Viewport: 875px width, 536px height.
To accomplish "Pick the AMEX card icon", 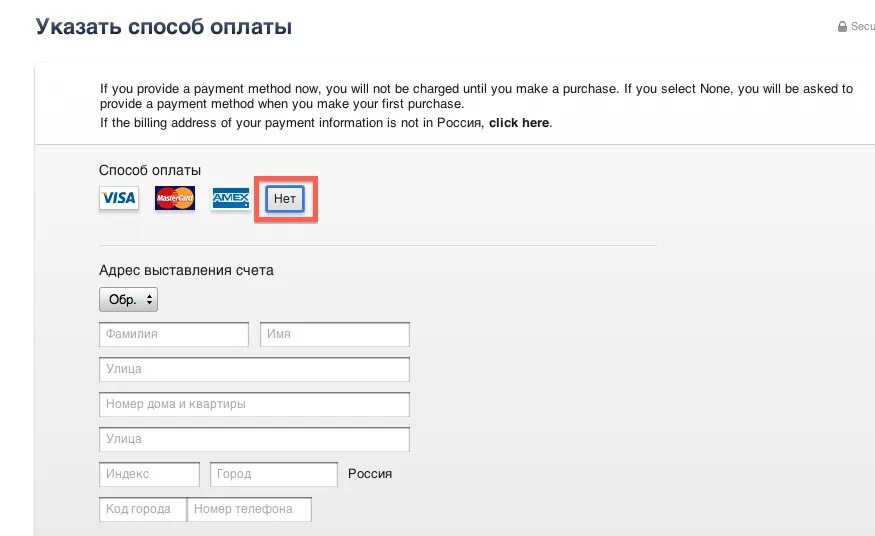I will pyautogui.click(x=230, y=198).
